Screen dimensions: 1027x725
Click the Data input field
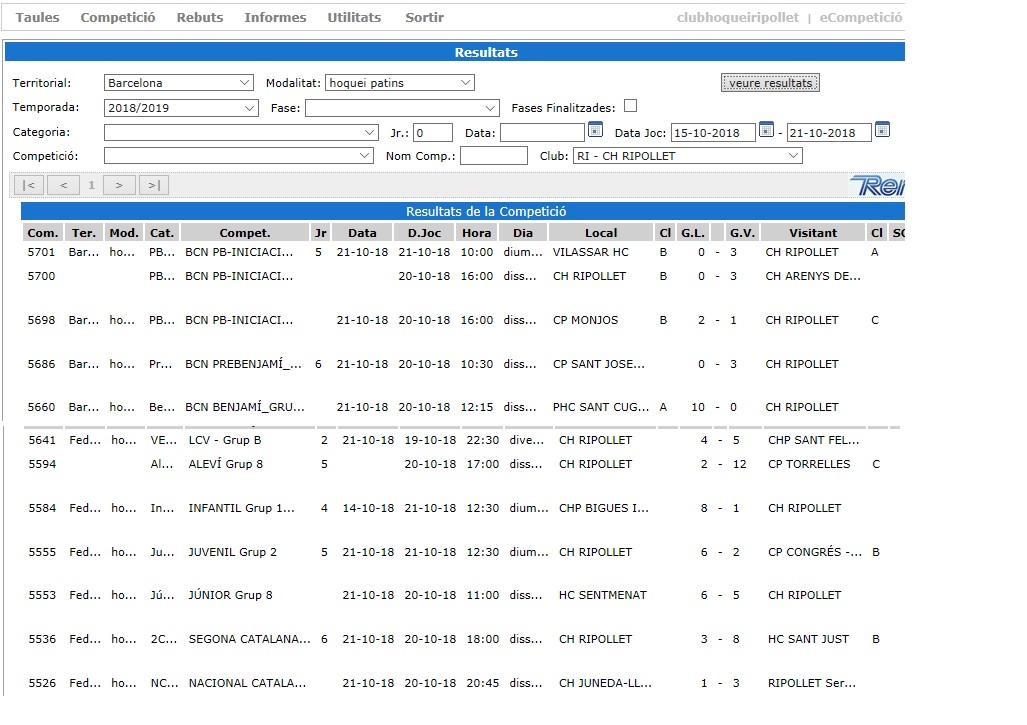[542, 132]
